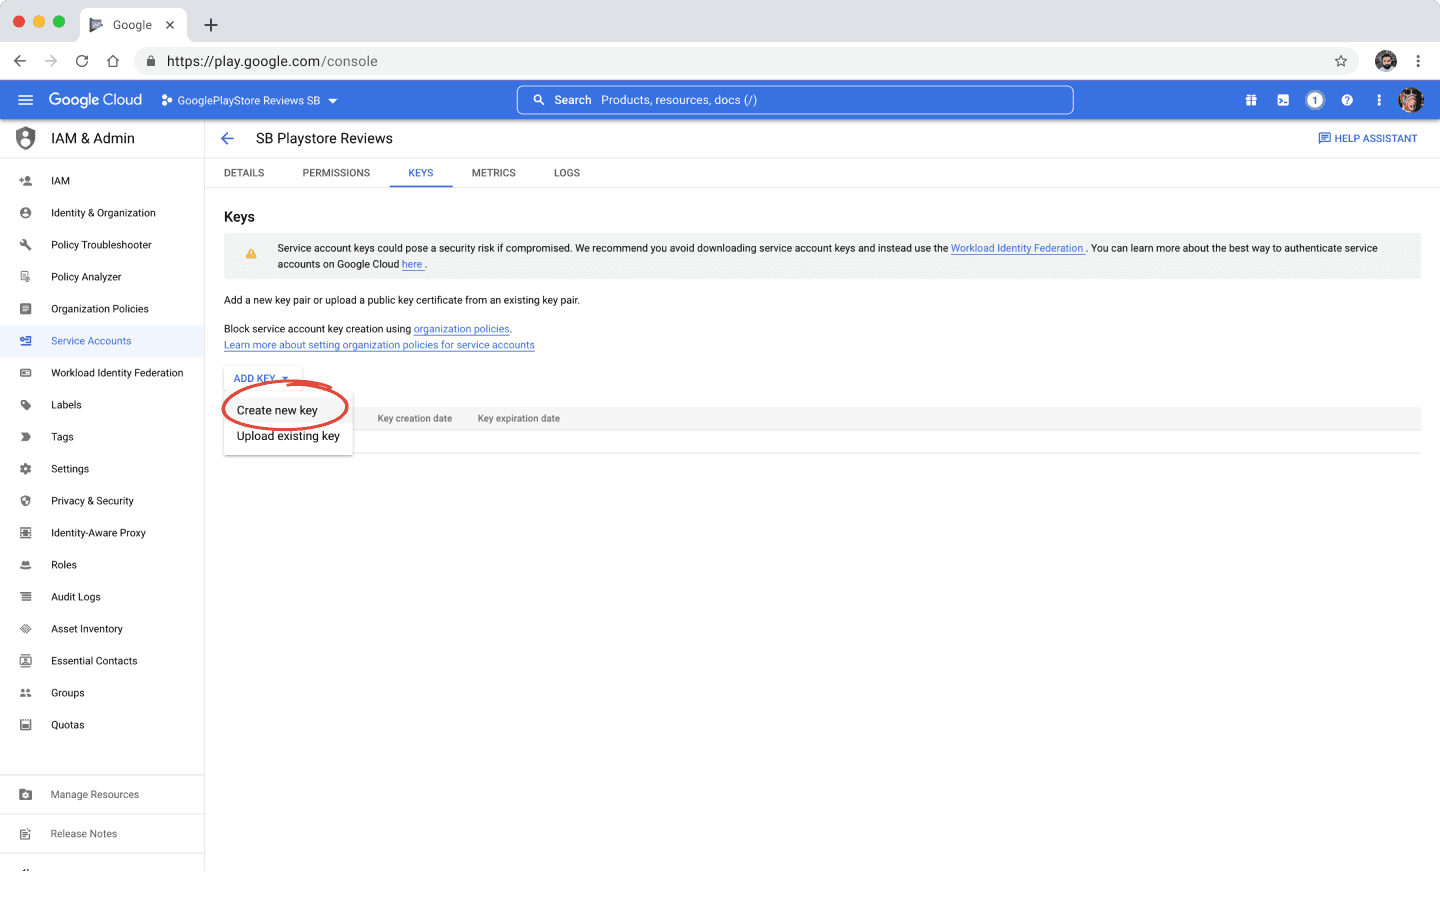Open the GooglePlayStore Reviews SB project picker
The height and width of the screenshot is (897, 1440).
[x=249, y=100]
